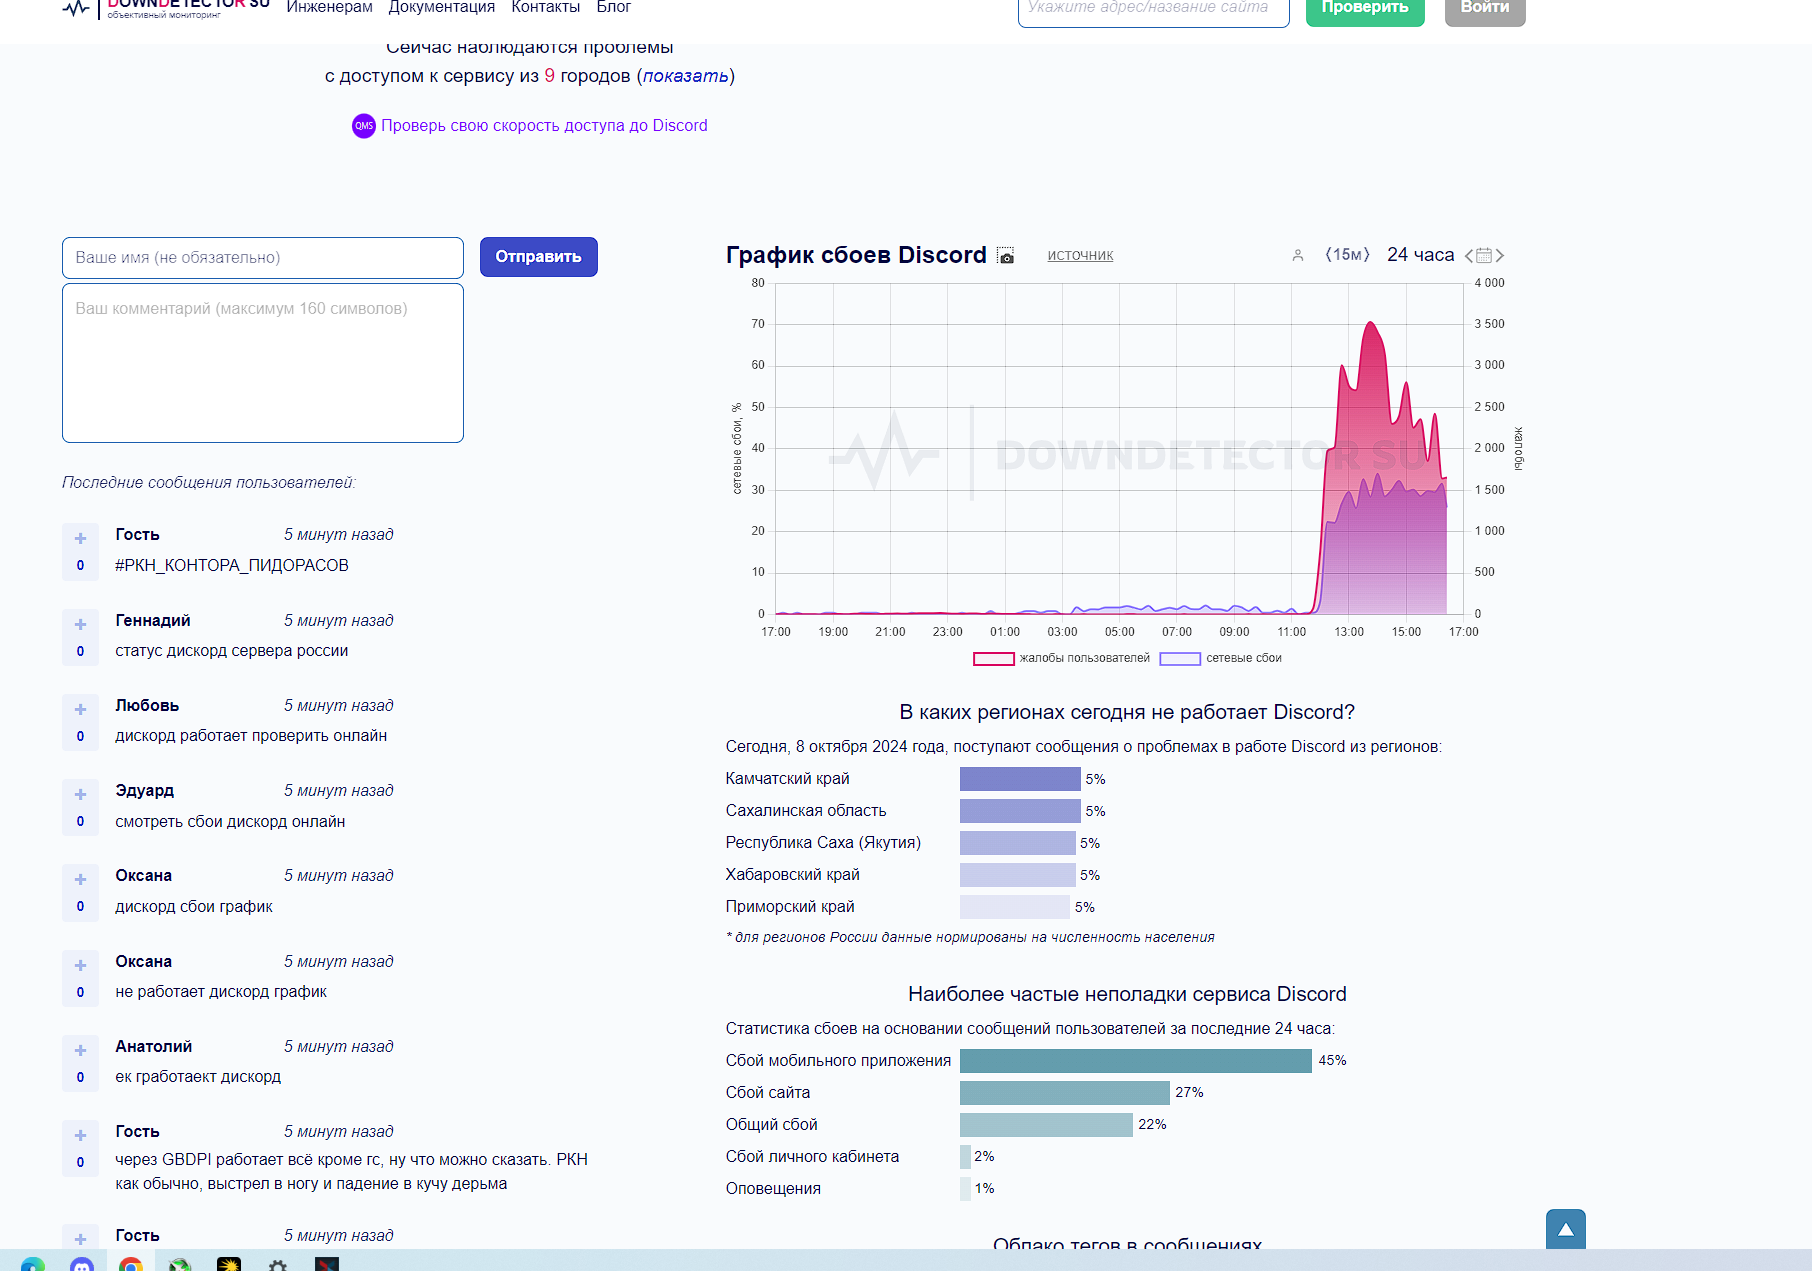
Task: Click the Отправить button
Action: [538, 257]
